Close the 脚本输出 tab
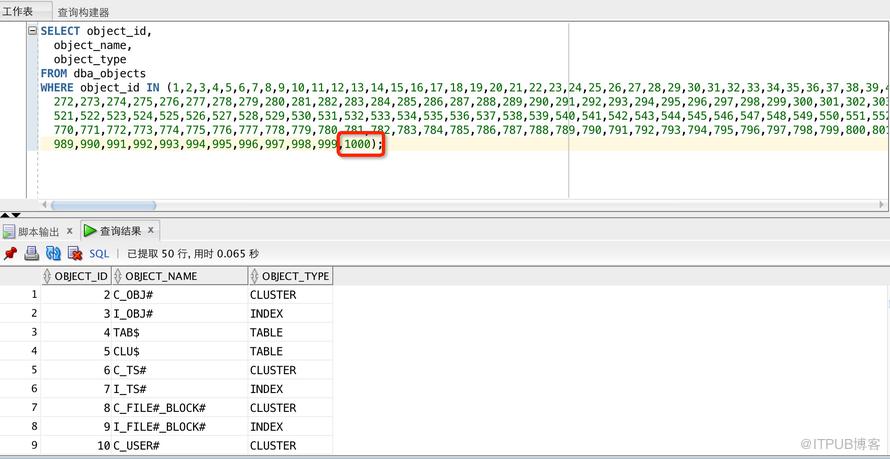The image size is (890, 459). (x=69, y=231)
